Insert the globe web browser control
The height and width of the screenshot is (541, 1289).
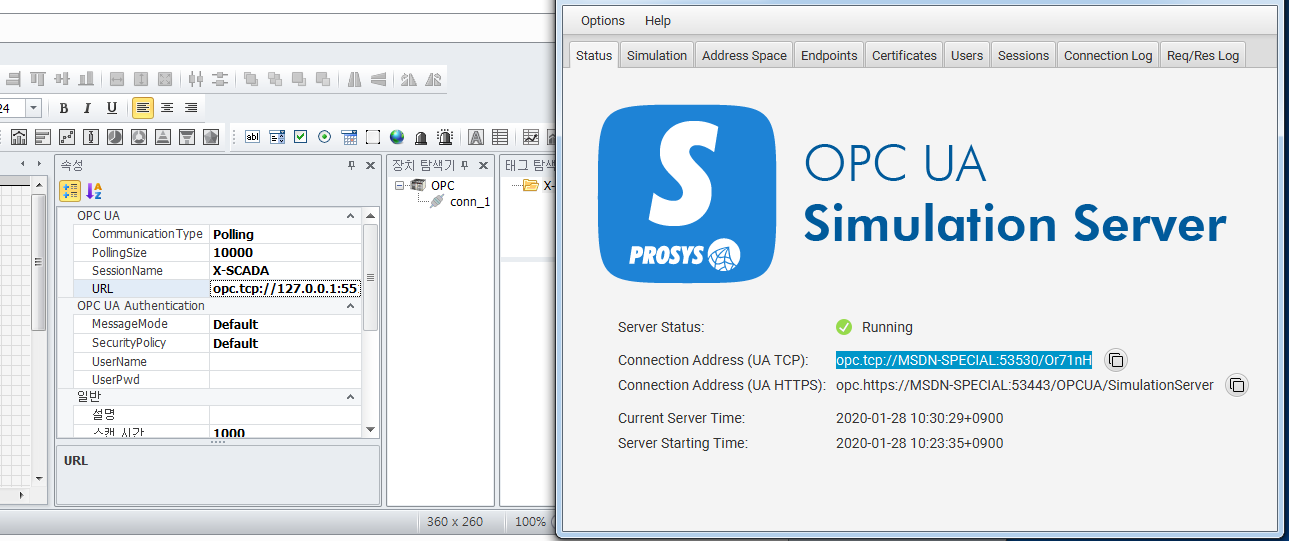pos(397,137)
